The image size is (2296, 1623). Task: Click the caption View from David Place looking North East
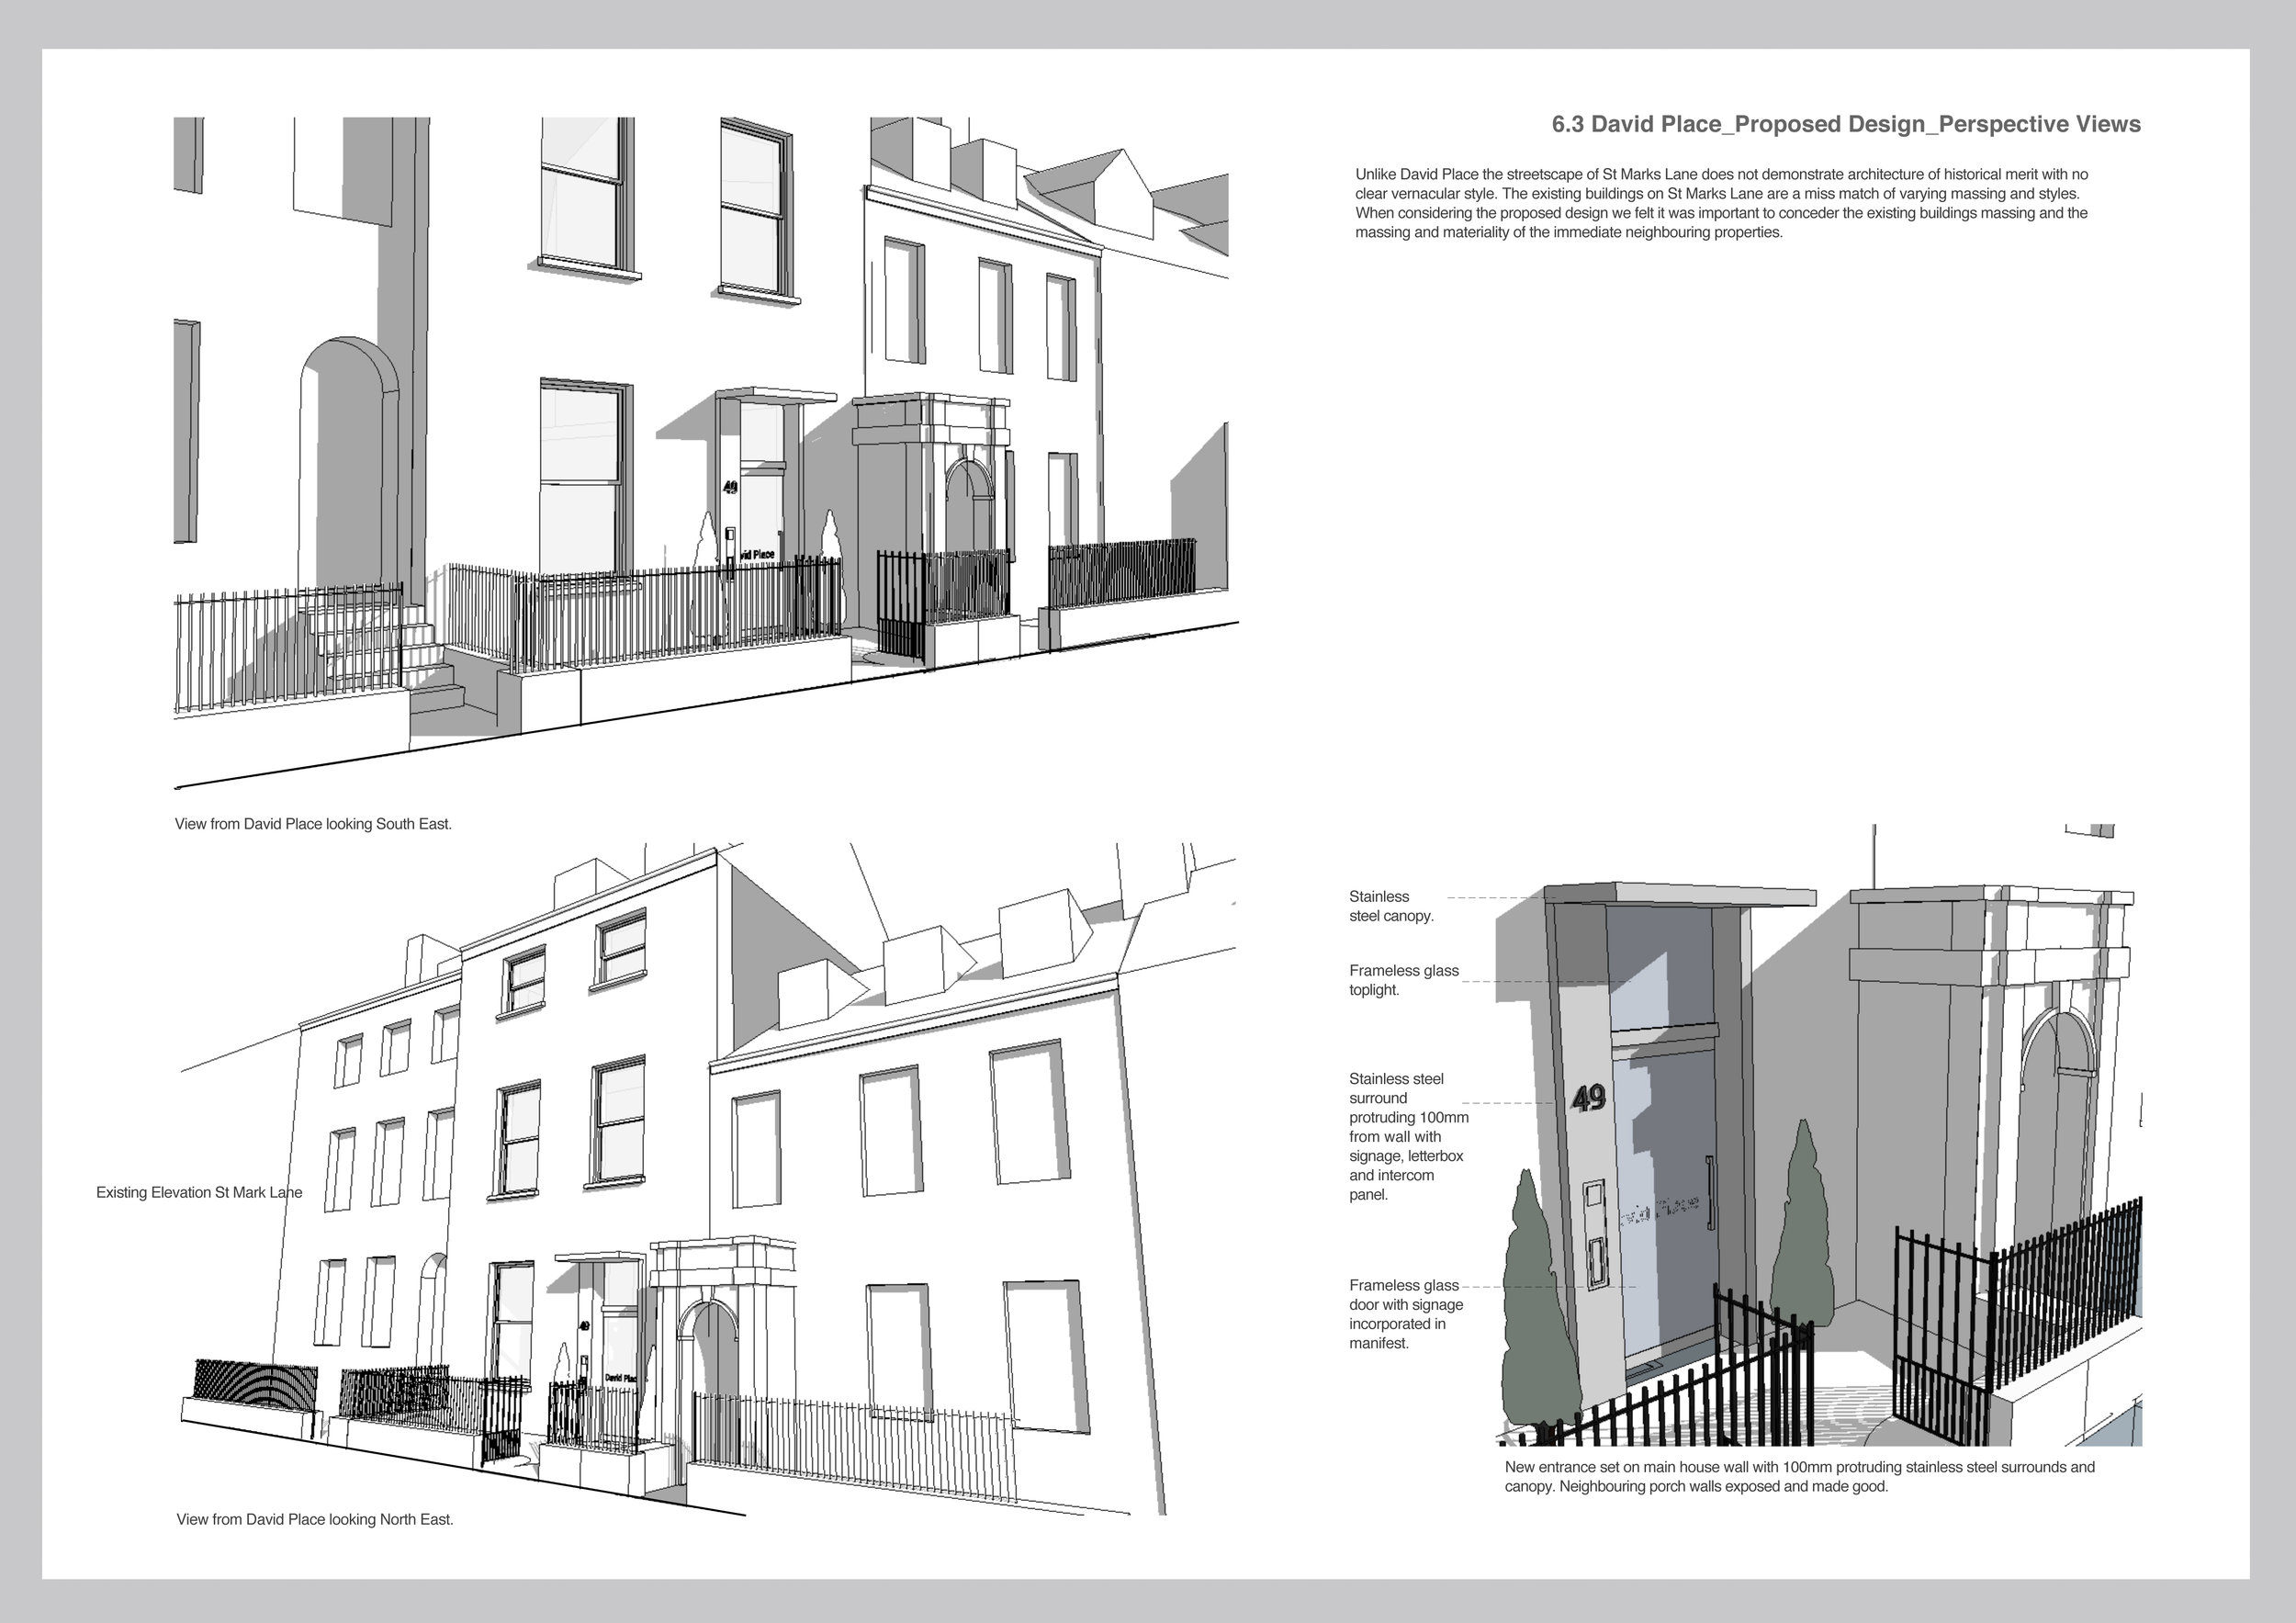coord(315,1519)
